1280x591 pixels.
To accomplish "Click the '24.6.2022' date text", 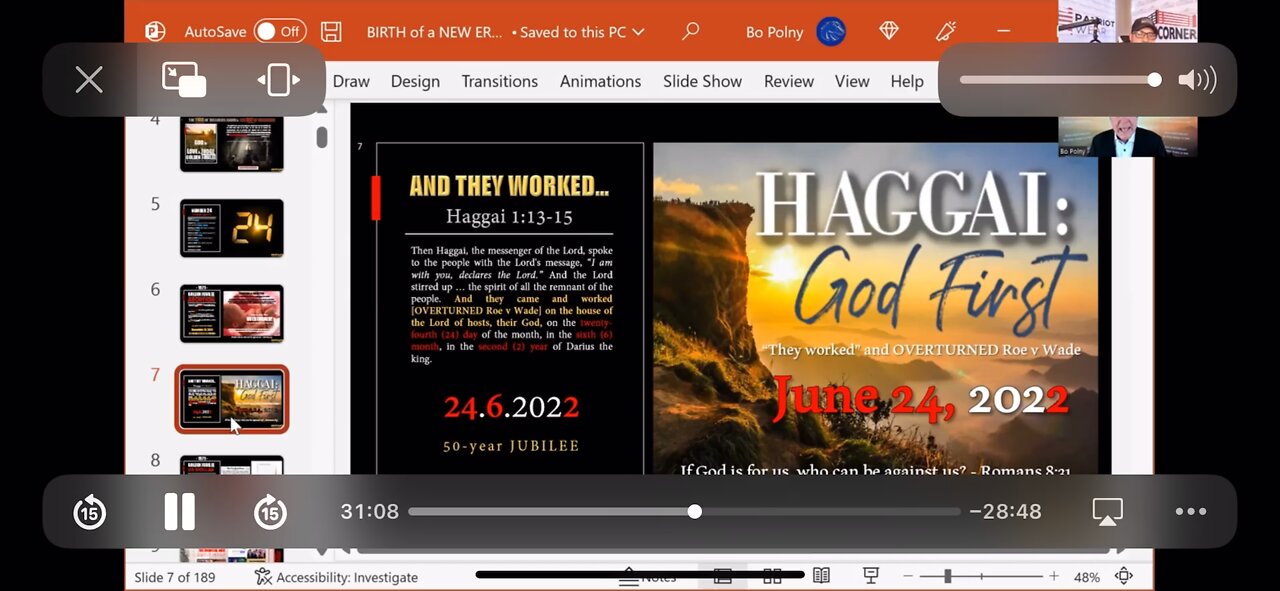I will point(511,407).
